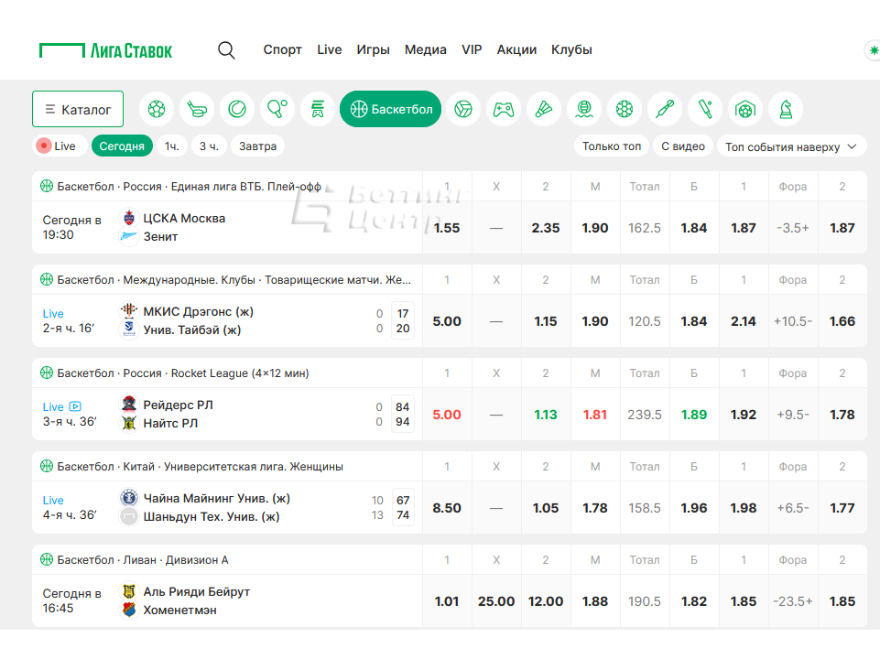
Task: Select the table tennis sport icon
Action: click(x=278, y=109)
